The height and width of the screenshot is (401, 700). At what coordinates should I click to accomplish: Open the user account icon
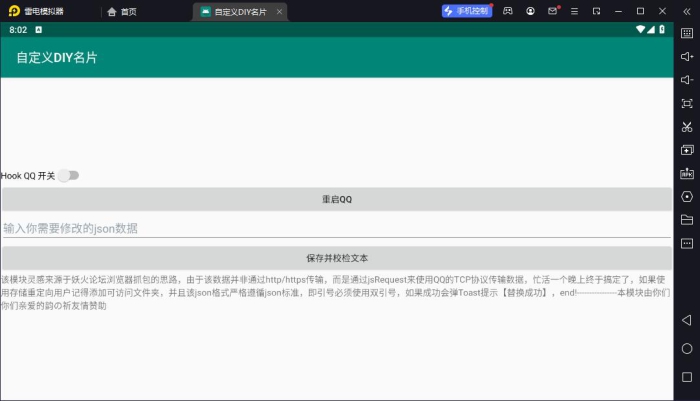(530, 11)
